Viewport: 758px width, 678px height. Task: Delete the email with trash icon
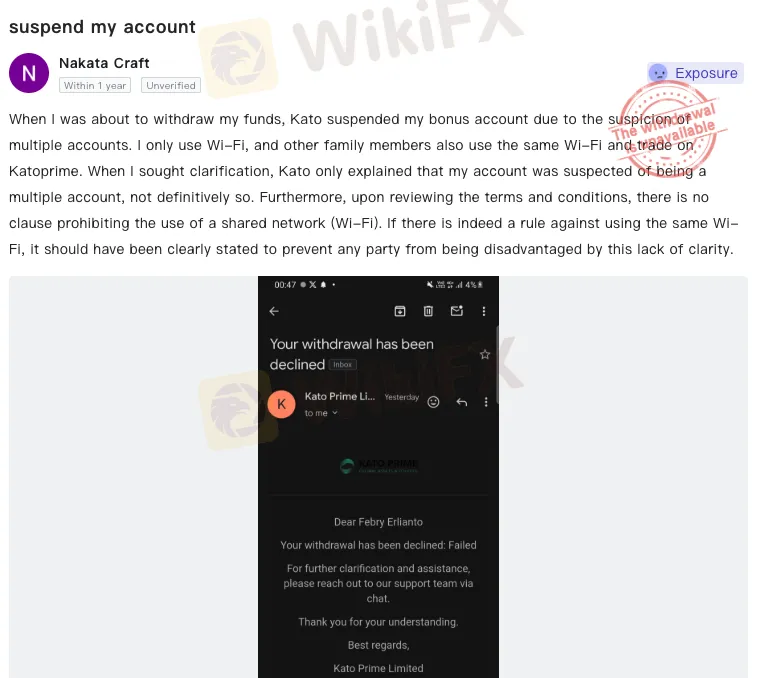tap(428, 311)
